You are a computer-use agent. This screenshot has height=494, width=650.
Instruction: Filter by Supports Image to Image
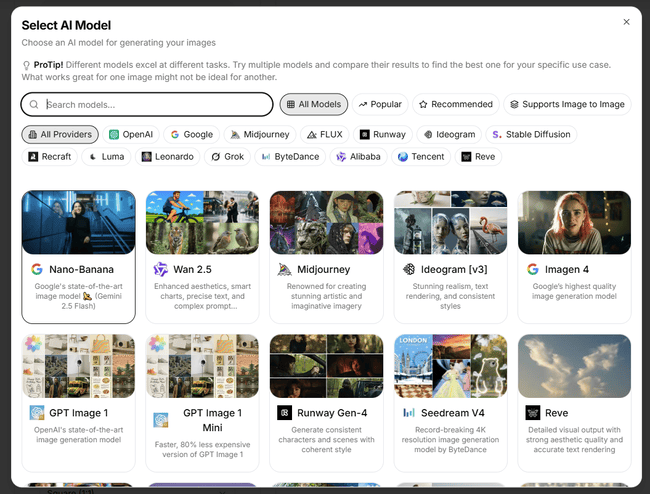pos(567,104)
